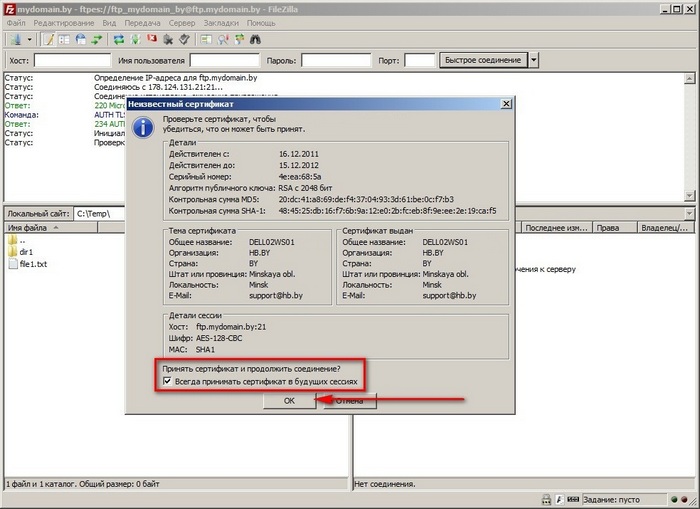Click the lock encryption icon in status bar
The height and width of the screenshot is (509, 700).
(x=546, y=499)
